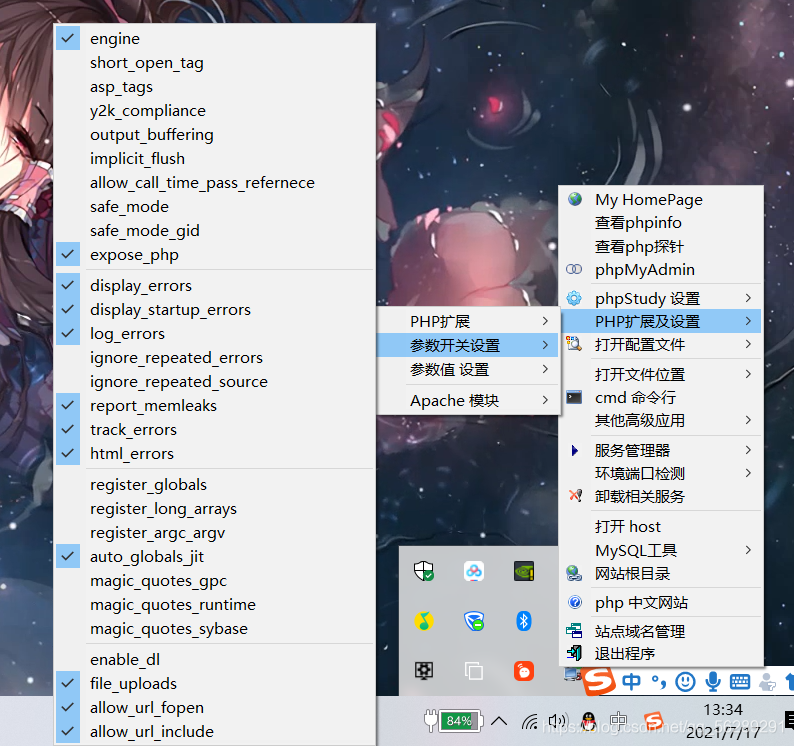Click taskbar 中 IME indicator
The width and height of the screenshot is (794, 746).
pyautogui.click(x=618, y=721)
